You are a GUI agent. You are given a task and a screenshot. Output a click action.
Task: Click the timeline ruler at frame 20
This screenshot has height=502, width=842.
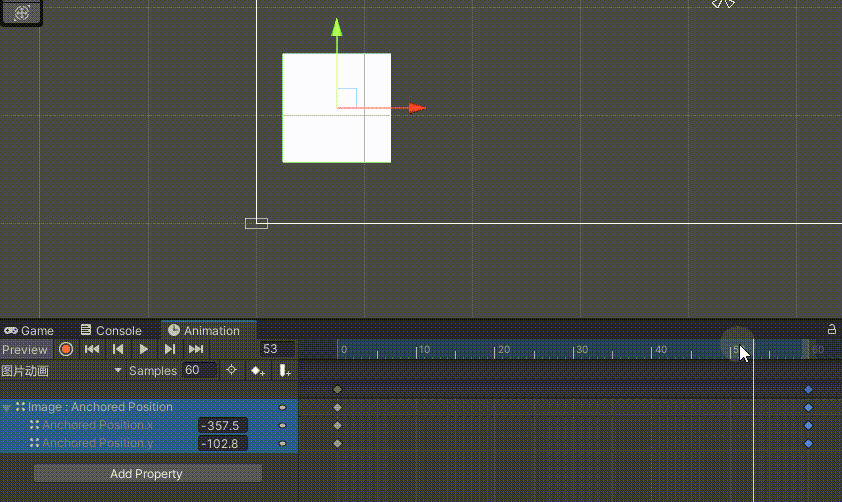pyautogui.click(x=495, y=350)
